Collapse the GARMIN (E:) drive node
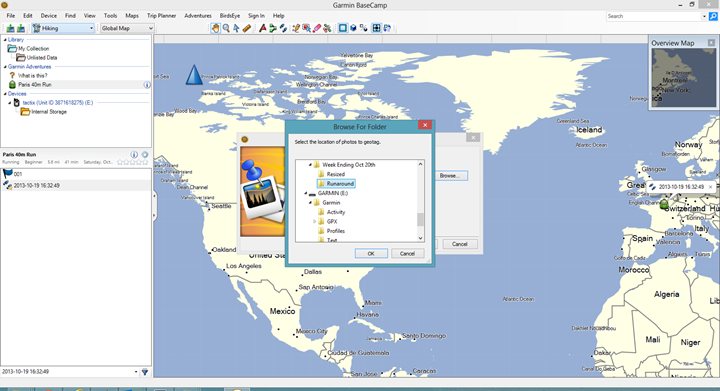The image size is (720, 391). [x=305, y=193]
